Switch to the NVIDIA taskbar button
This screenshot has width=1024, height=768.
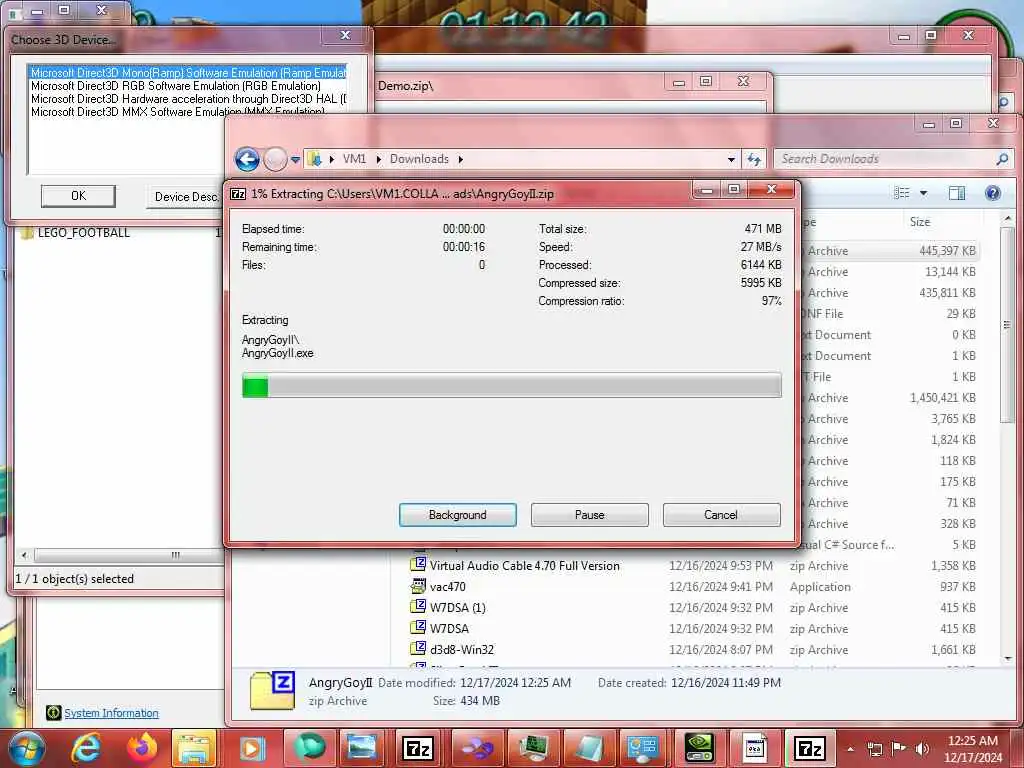(698, 748)
